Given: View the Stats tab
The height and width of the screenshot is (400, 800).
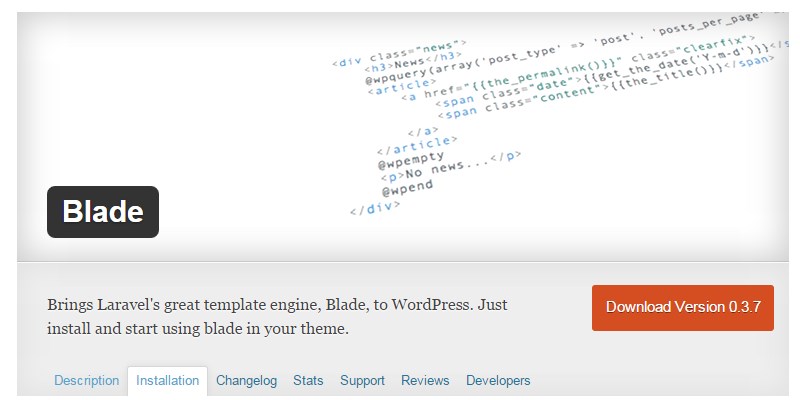Looking at the screenshot, I should pos(308,381).
